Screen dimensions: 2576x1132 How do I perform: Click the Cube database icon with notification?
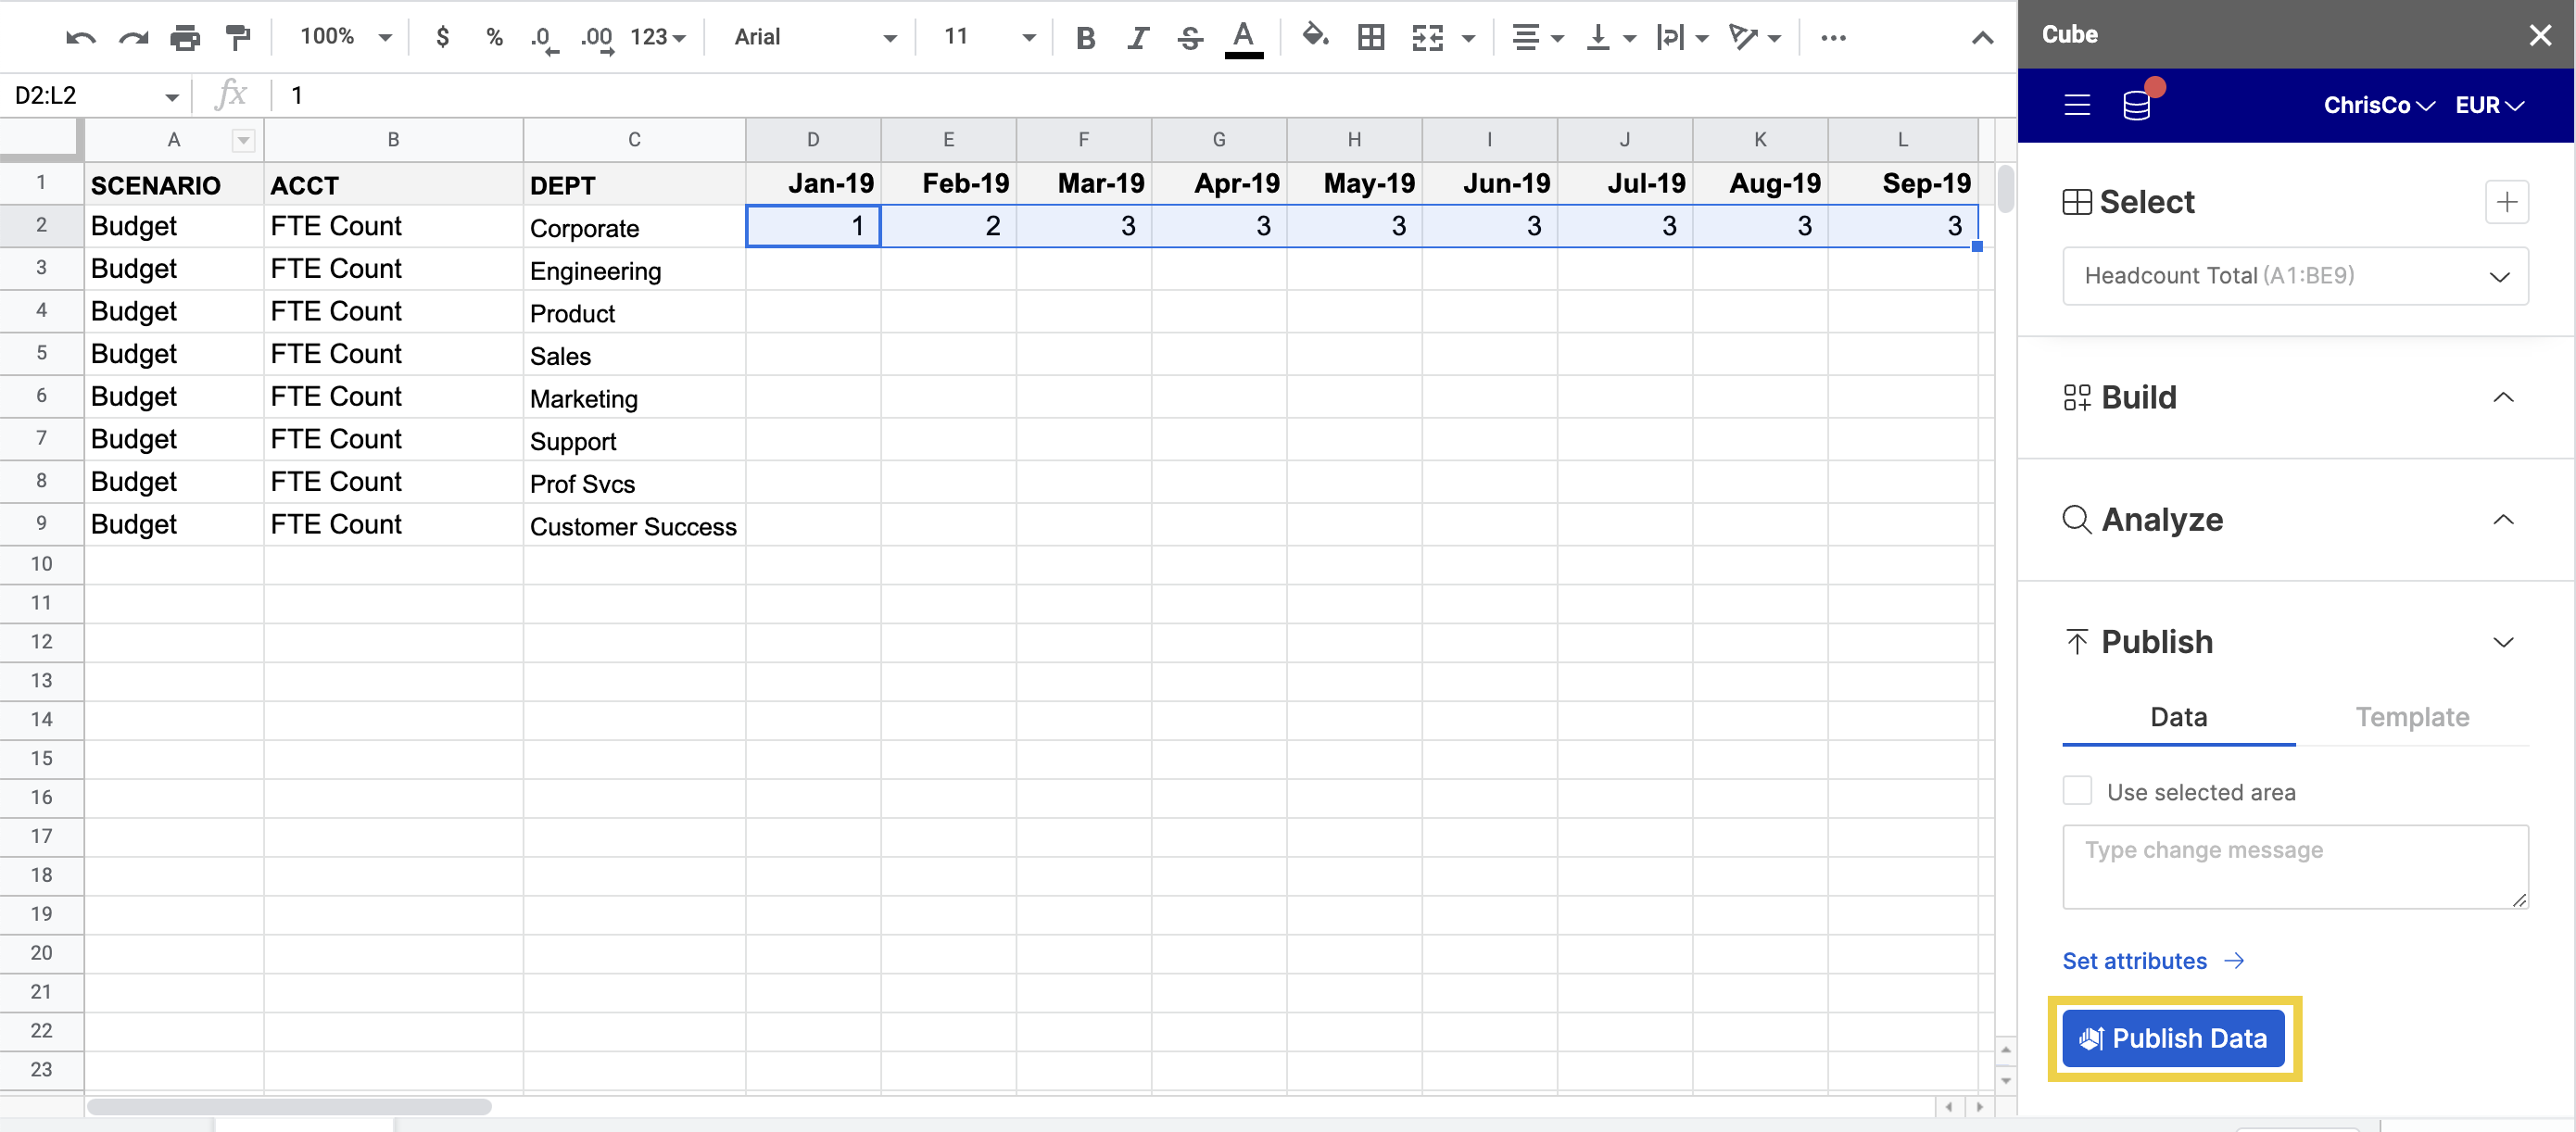(2138, 104)
